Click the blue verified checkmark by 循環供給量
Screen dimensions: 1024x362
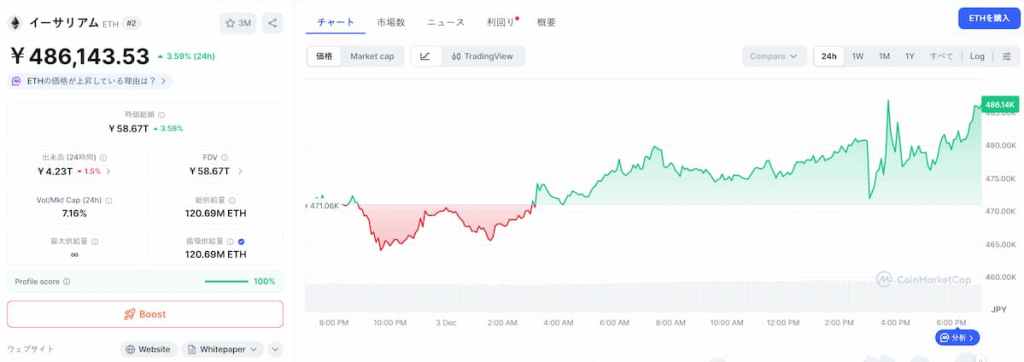[x=242, y=241]
